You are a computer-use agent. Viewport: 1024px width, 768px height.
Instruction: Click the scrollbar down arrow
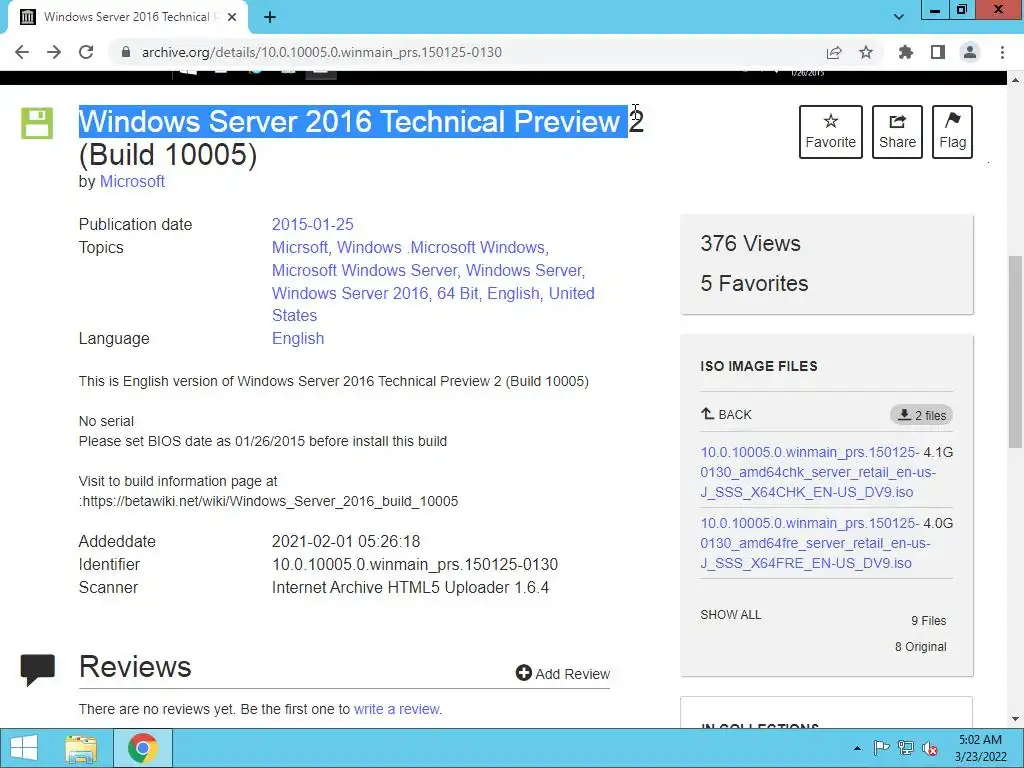[x=1015, y=719]
